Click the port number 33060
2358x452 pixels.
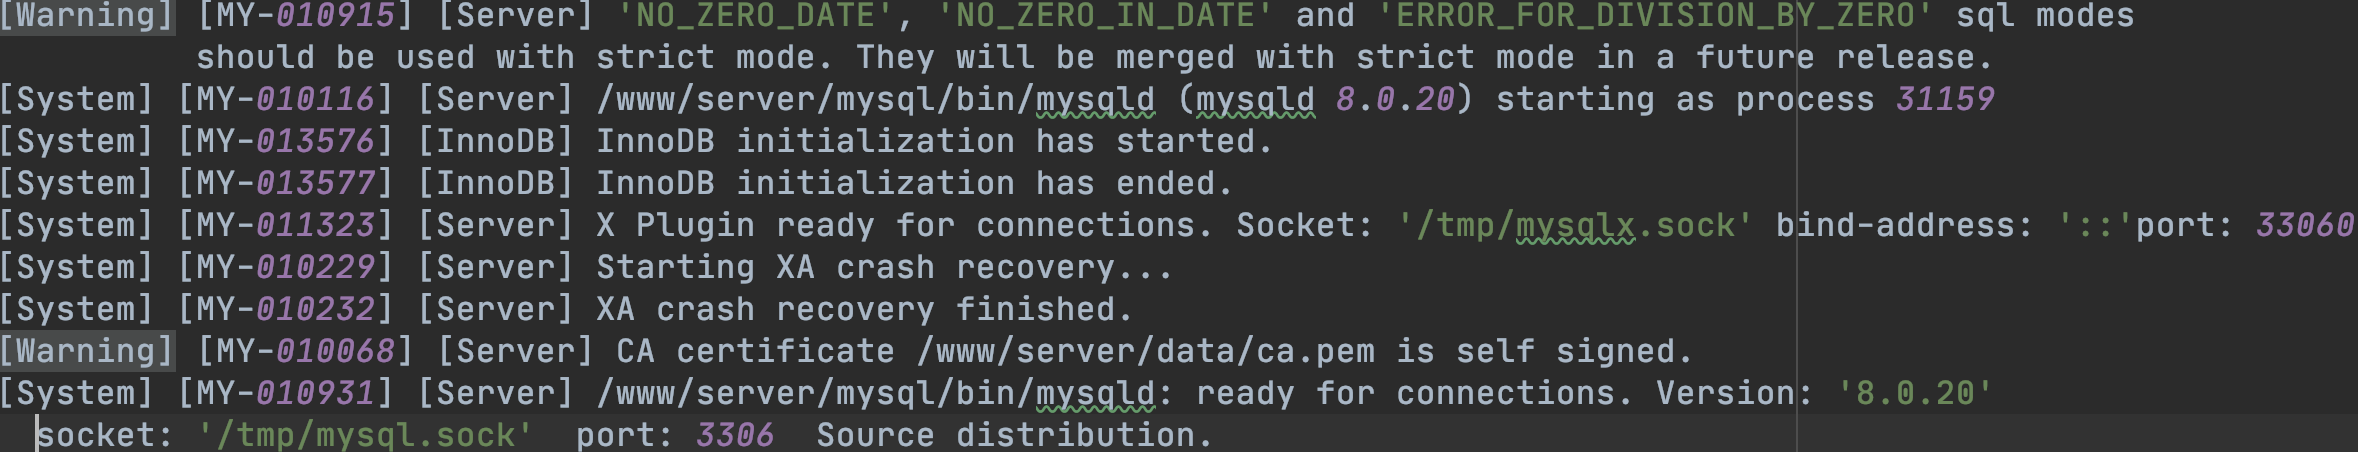2305,225
